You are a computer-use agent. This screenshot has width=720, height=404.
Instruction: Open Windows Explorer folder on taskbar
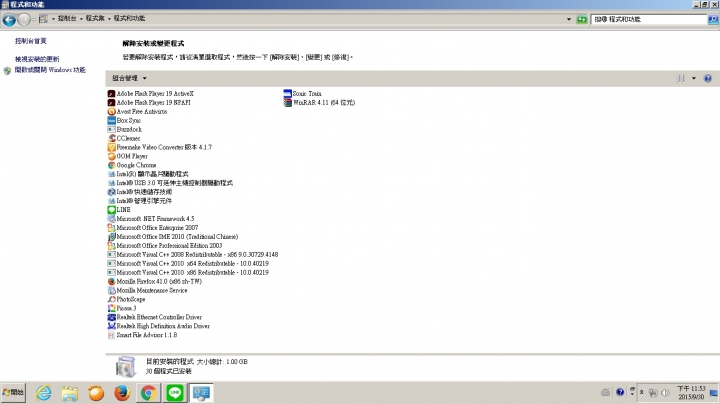point(70,393)
